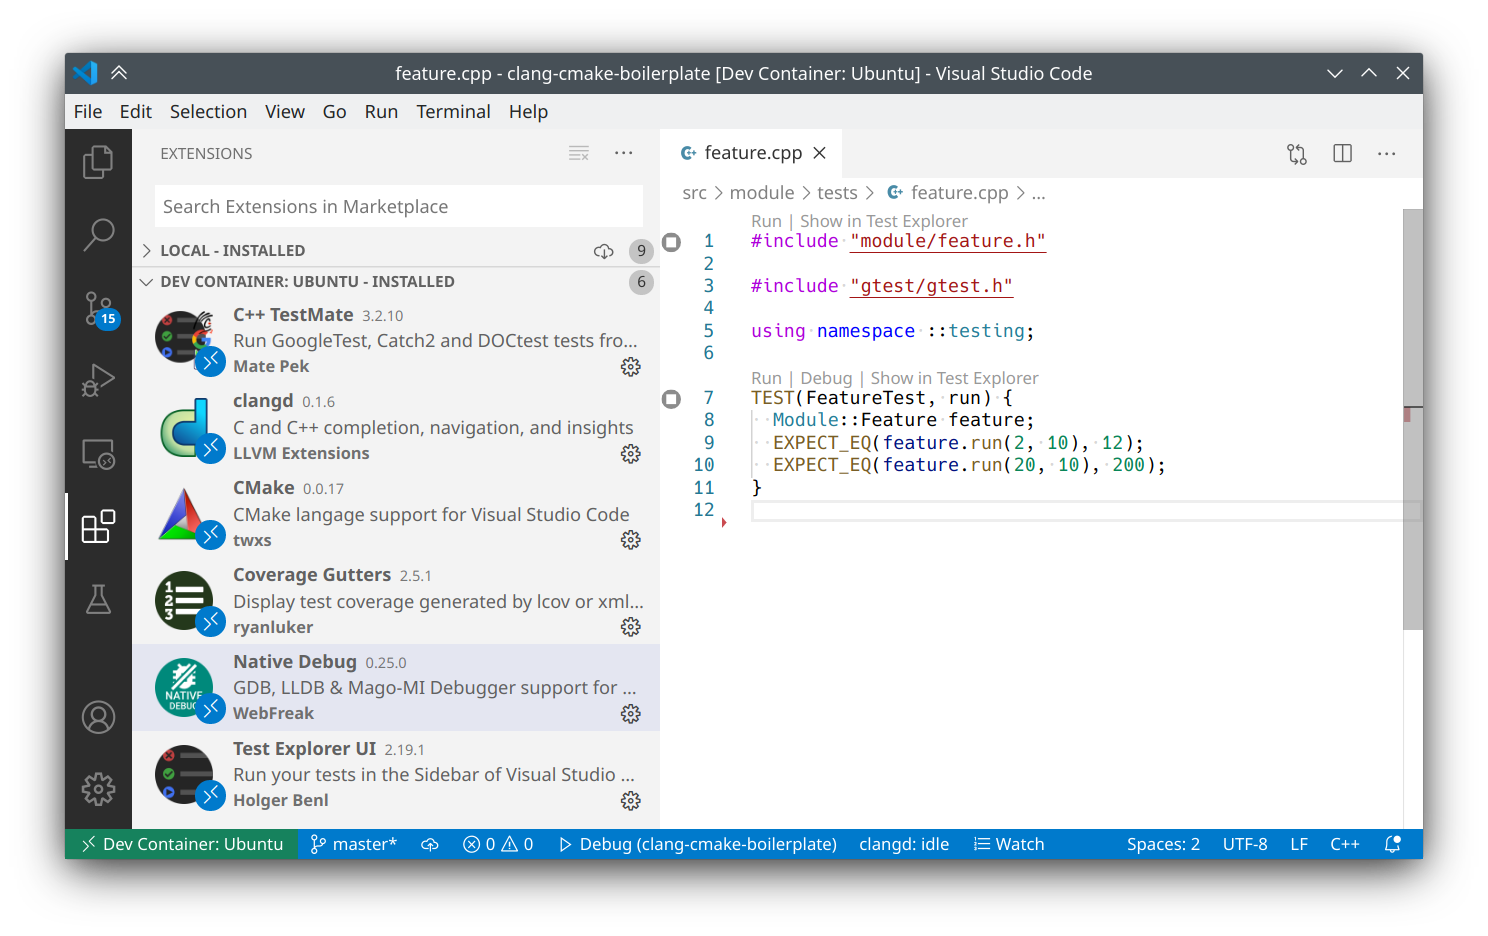Click Show in Test Explorer above TEST line
The width and height of the screenshot is (1488, 936).
954,378
